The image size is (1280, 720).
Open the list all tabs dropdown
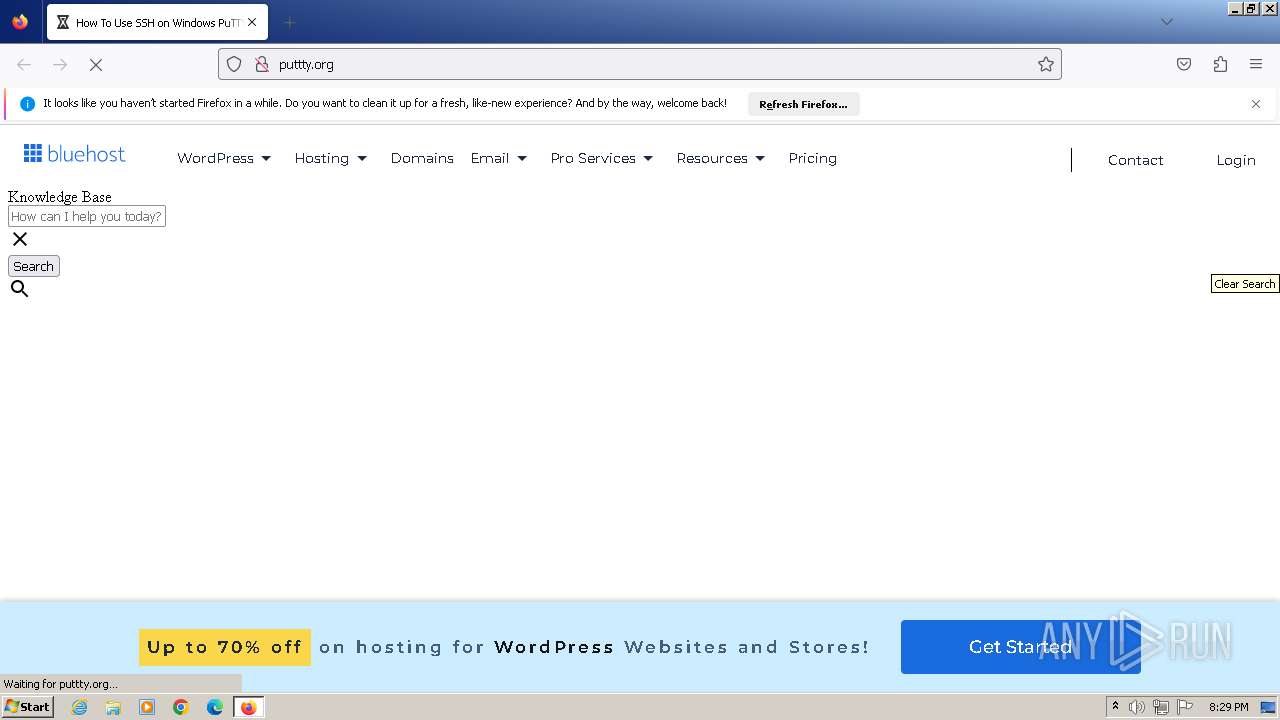point(1167,22)
